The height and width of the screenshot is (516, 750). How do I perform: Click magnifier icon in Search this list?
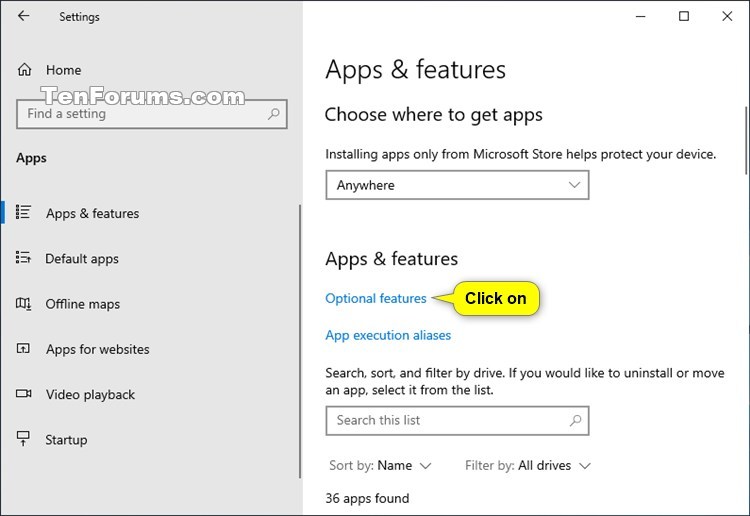(576, 420)
